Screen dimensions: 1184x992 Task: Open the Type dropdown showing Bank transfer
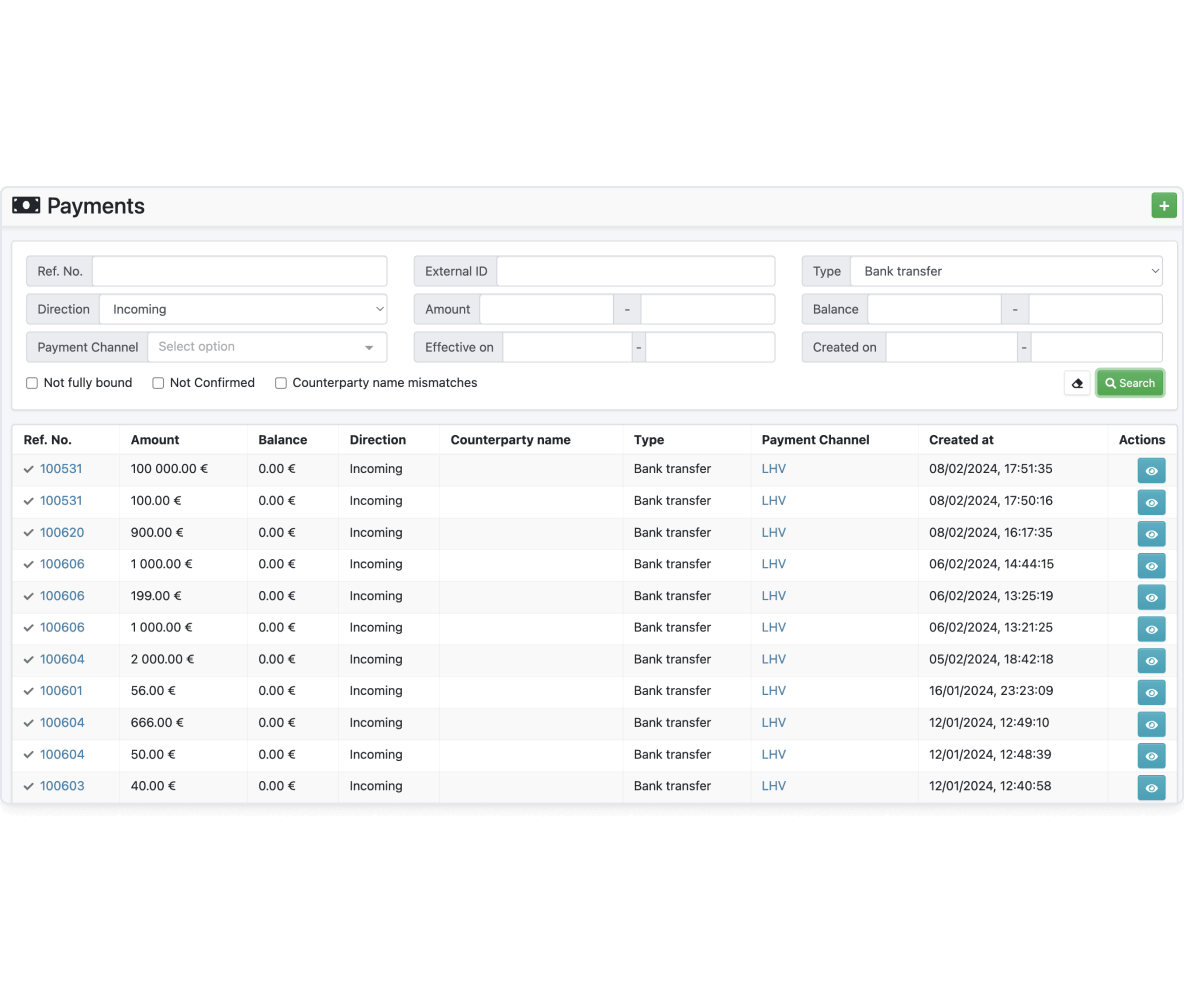[1006, 271]
